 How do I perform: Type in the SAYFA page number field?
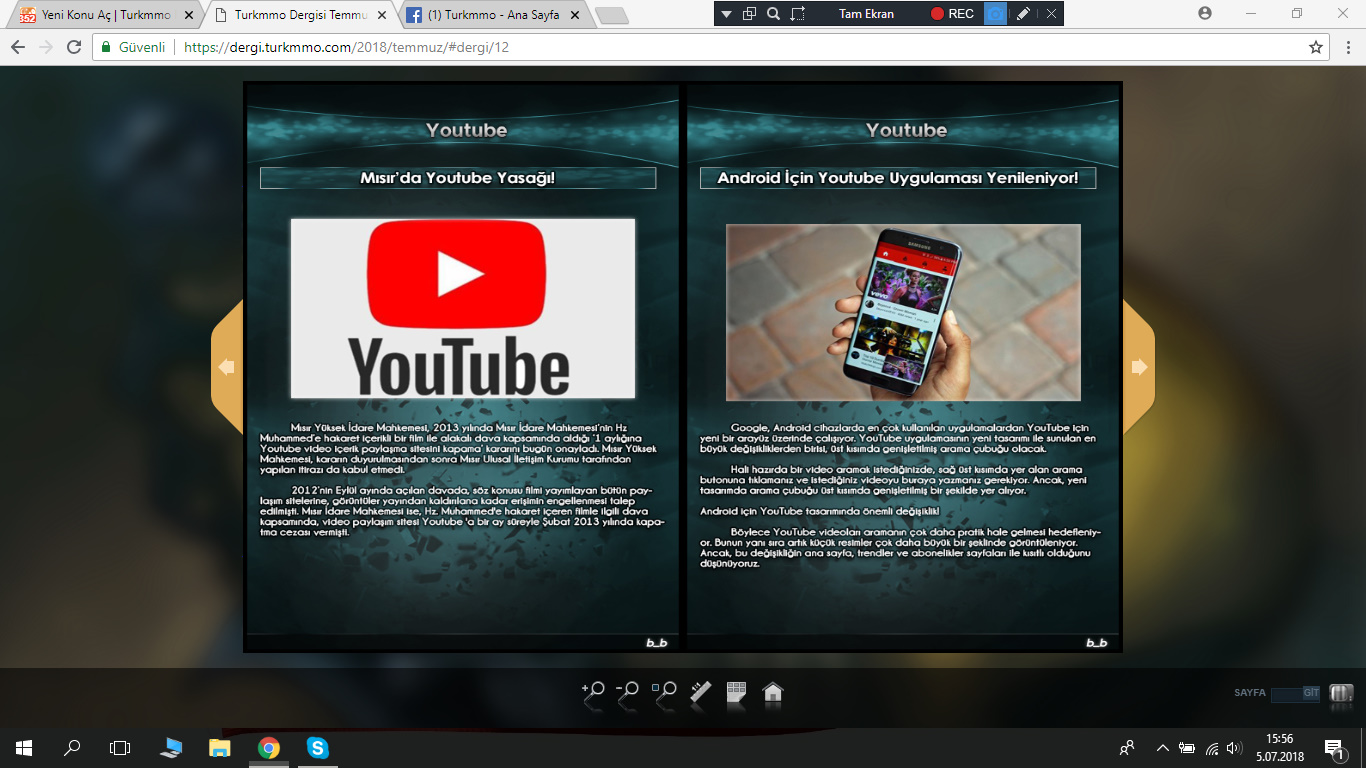pos(1285,693)
